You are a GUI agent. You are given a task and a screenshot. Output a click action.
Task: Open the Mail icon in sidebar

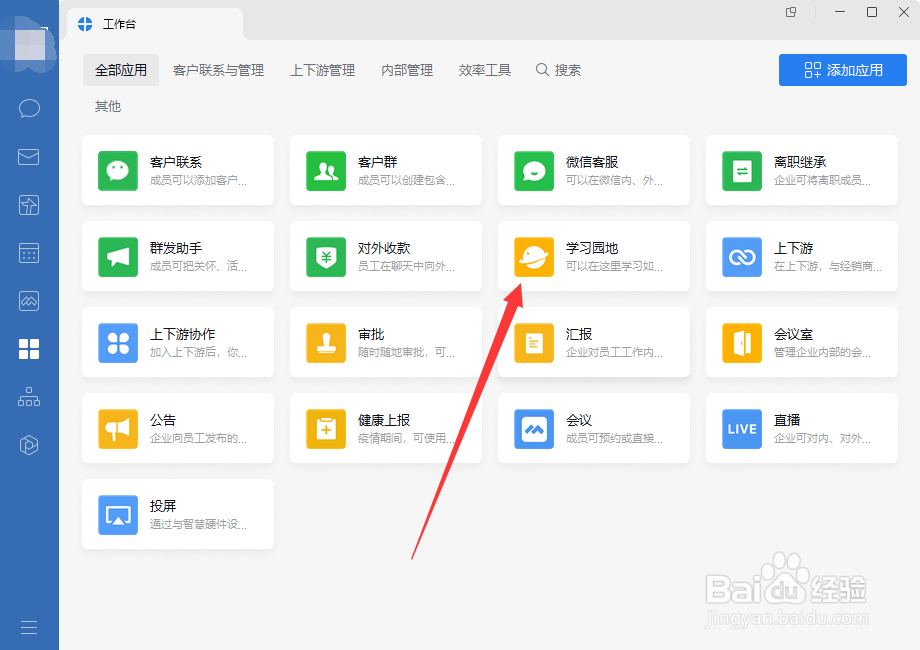[x=29, y=157]
